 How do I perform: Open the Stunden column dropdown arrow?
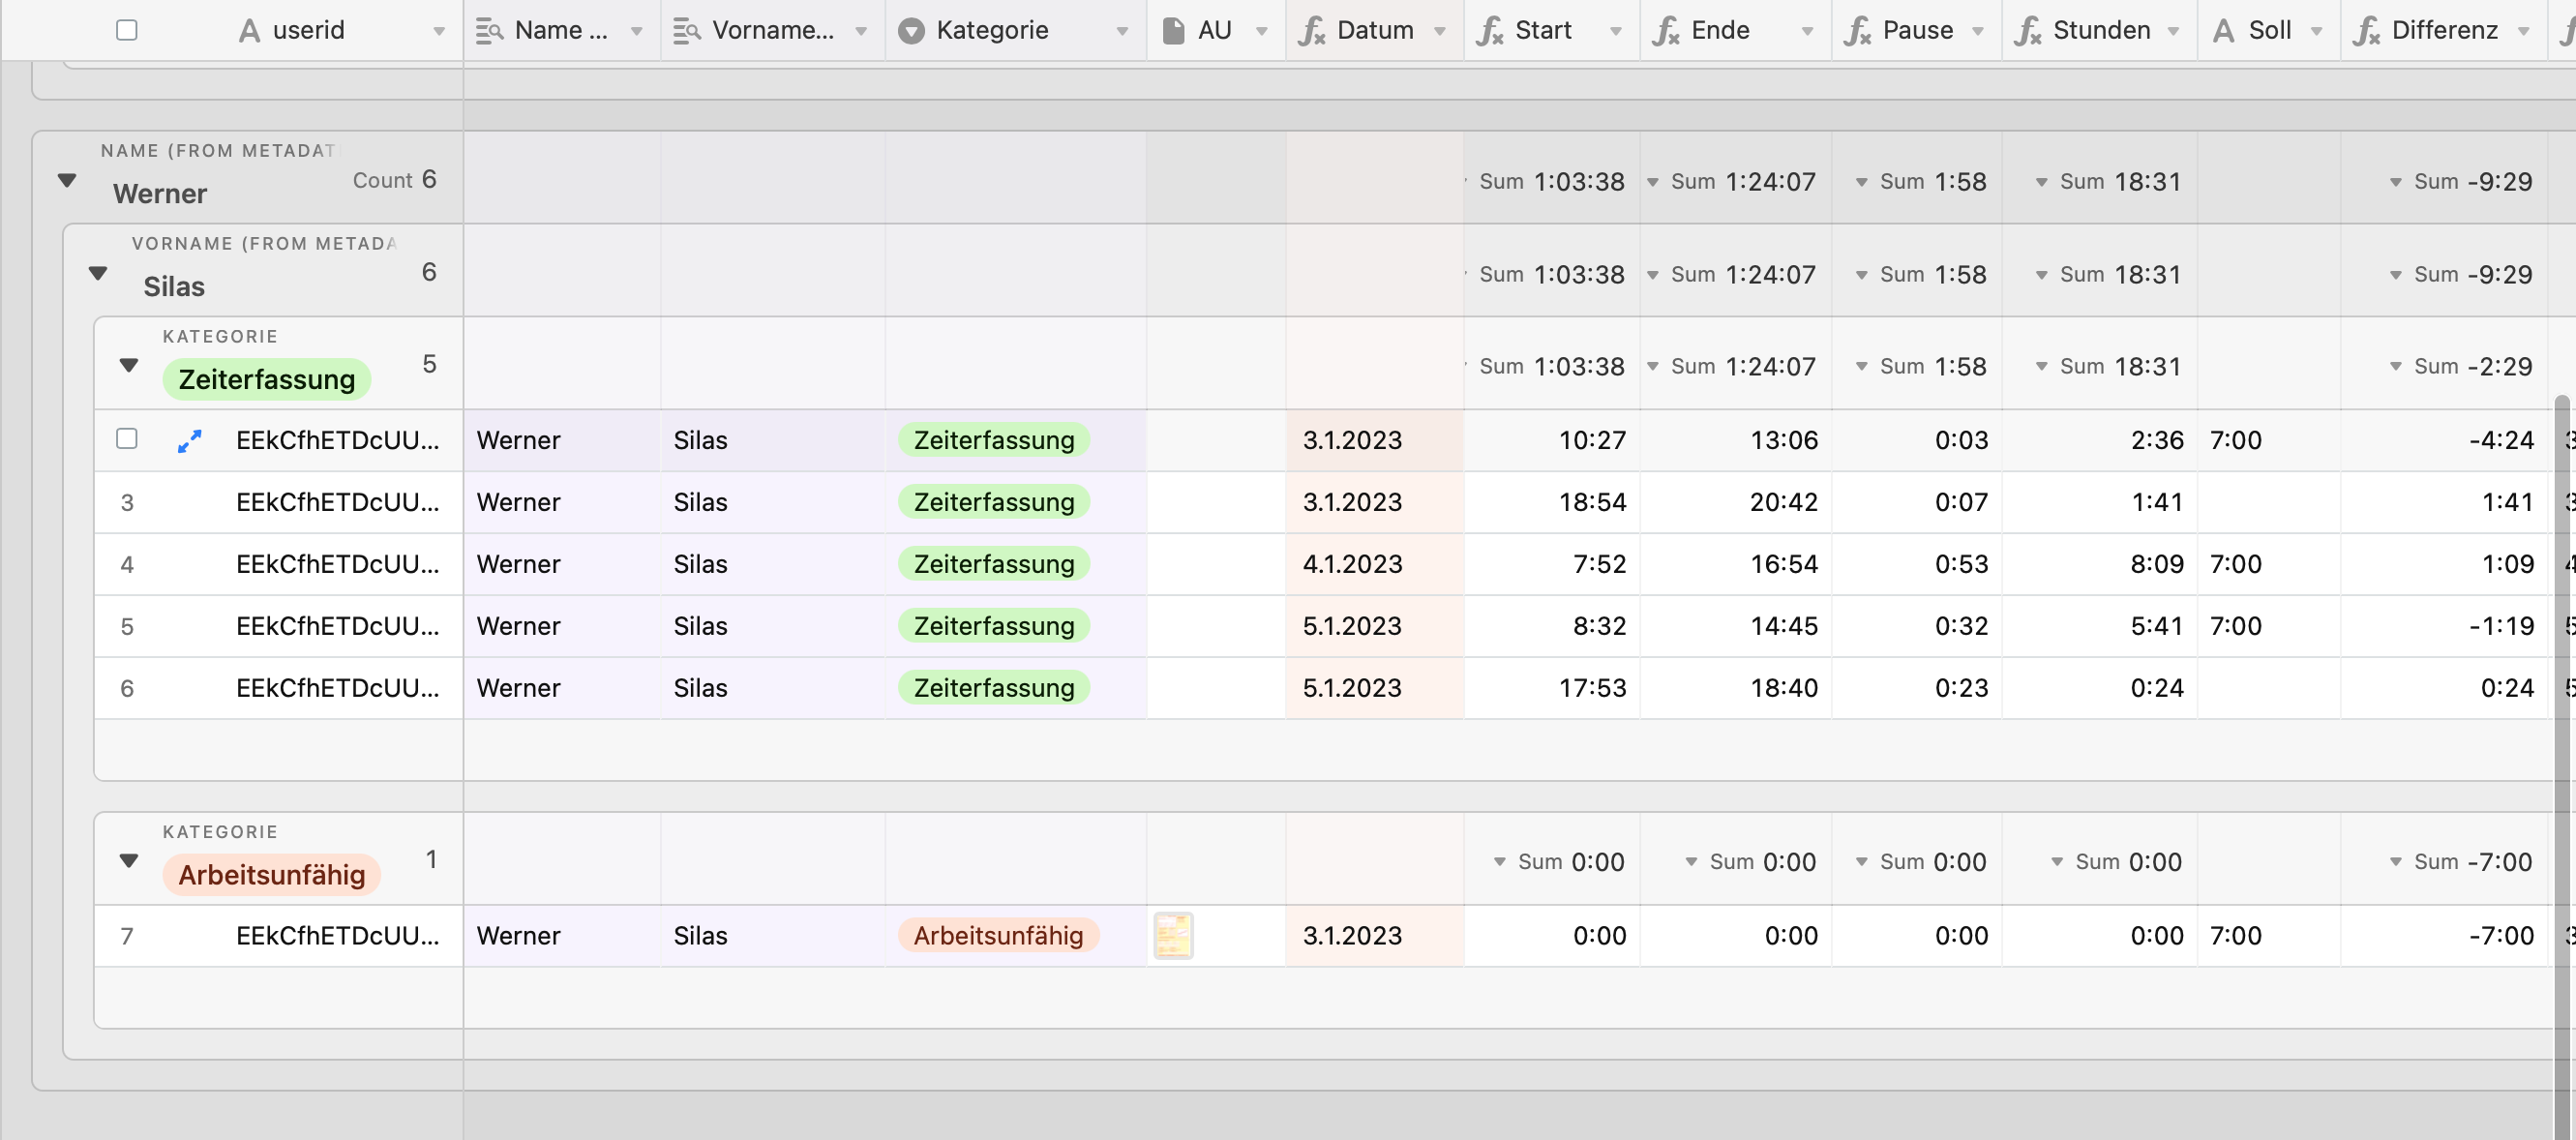(2174, 31)
